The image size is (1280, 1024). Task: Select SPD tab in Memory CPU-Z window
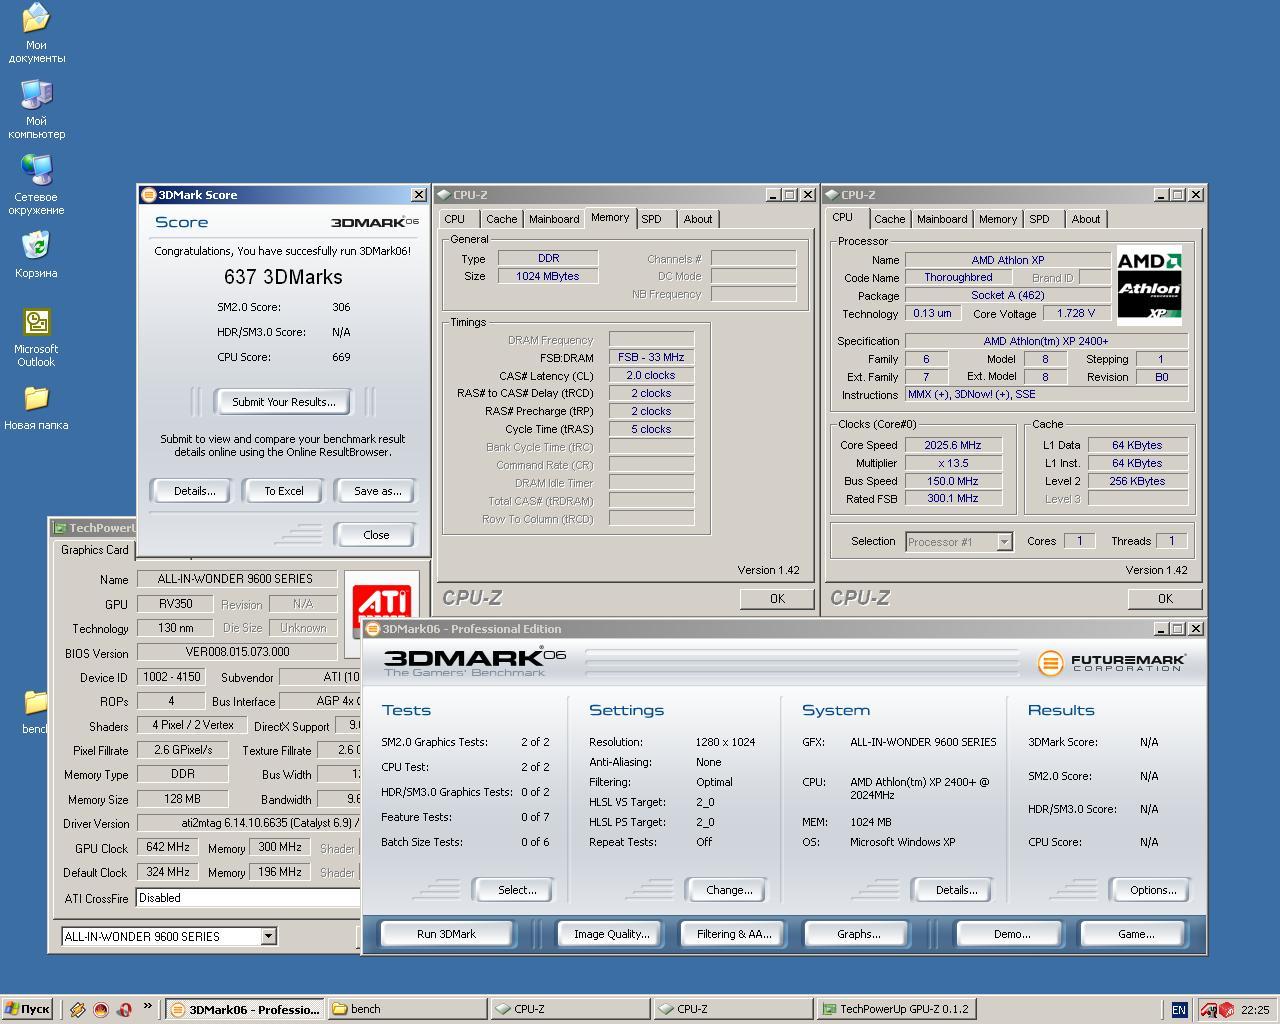[652, 219]
